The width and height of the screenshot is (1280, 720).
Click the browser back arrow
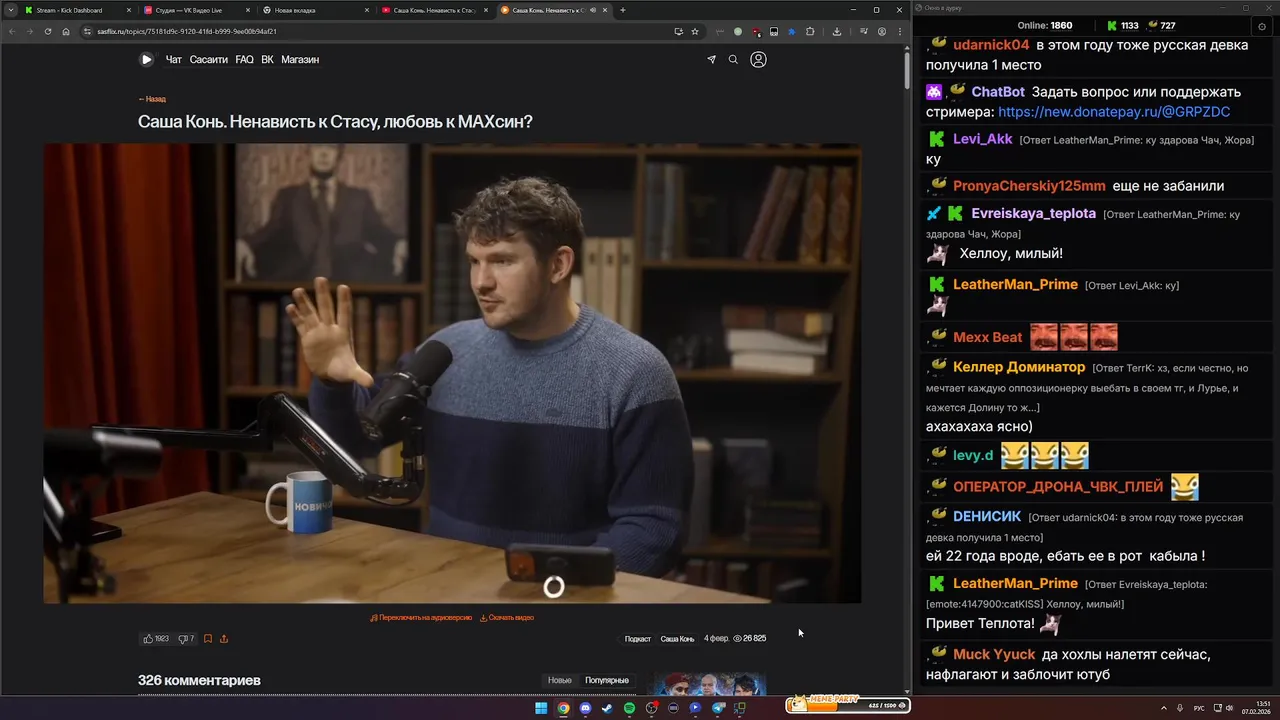pyautogui.click(x=12, y=31)
